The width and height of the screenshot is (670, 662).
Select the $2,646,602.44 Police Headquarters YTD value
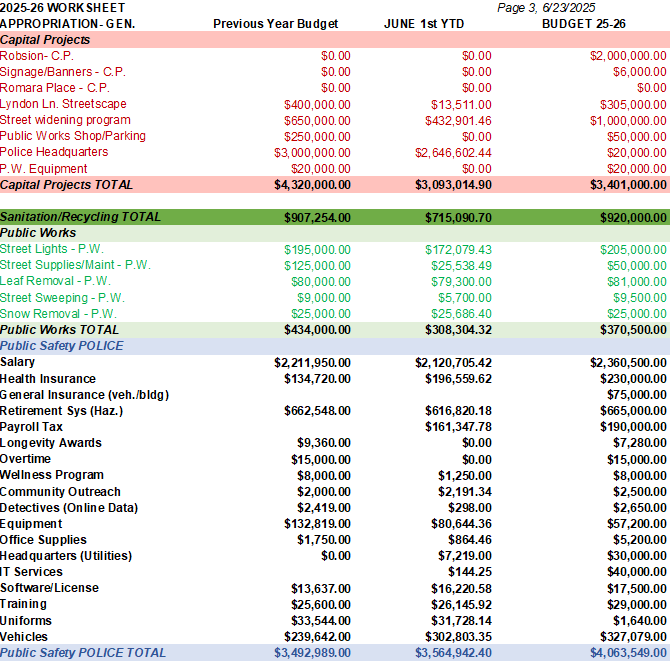453,153
